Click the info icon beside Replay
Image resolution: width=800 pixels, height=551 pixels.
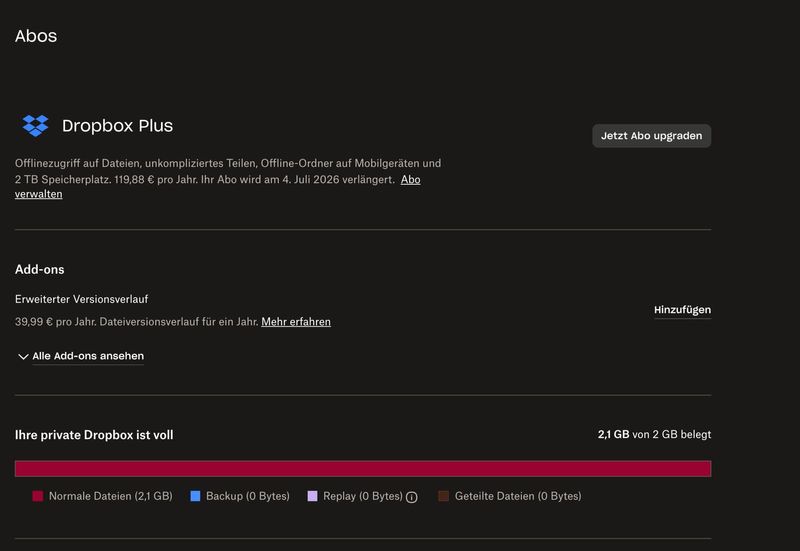(x=411, y=497)
